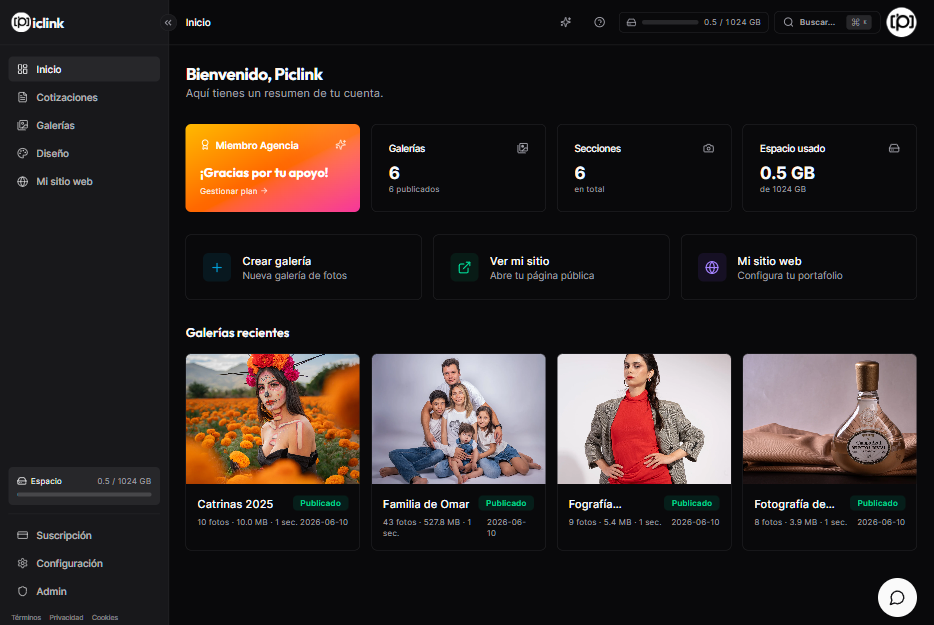
Task: Click the Galerías images icon in sidebar
Action: point(23,125)
